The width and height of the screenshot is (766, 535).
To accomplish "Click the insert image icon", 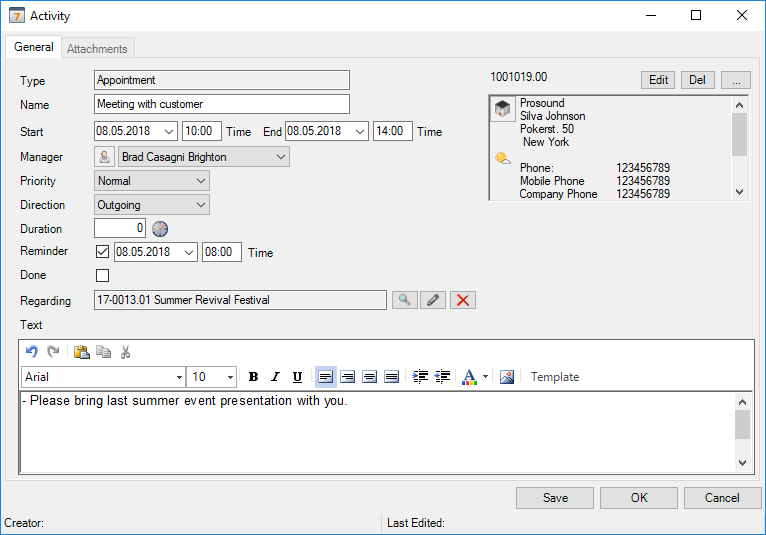I will (x=507, y=377).
